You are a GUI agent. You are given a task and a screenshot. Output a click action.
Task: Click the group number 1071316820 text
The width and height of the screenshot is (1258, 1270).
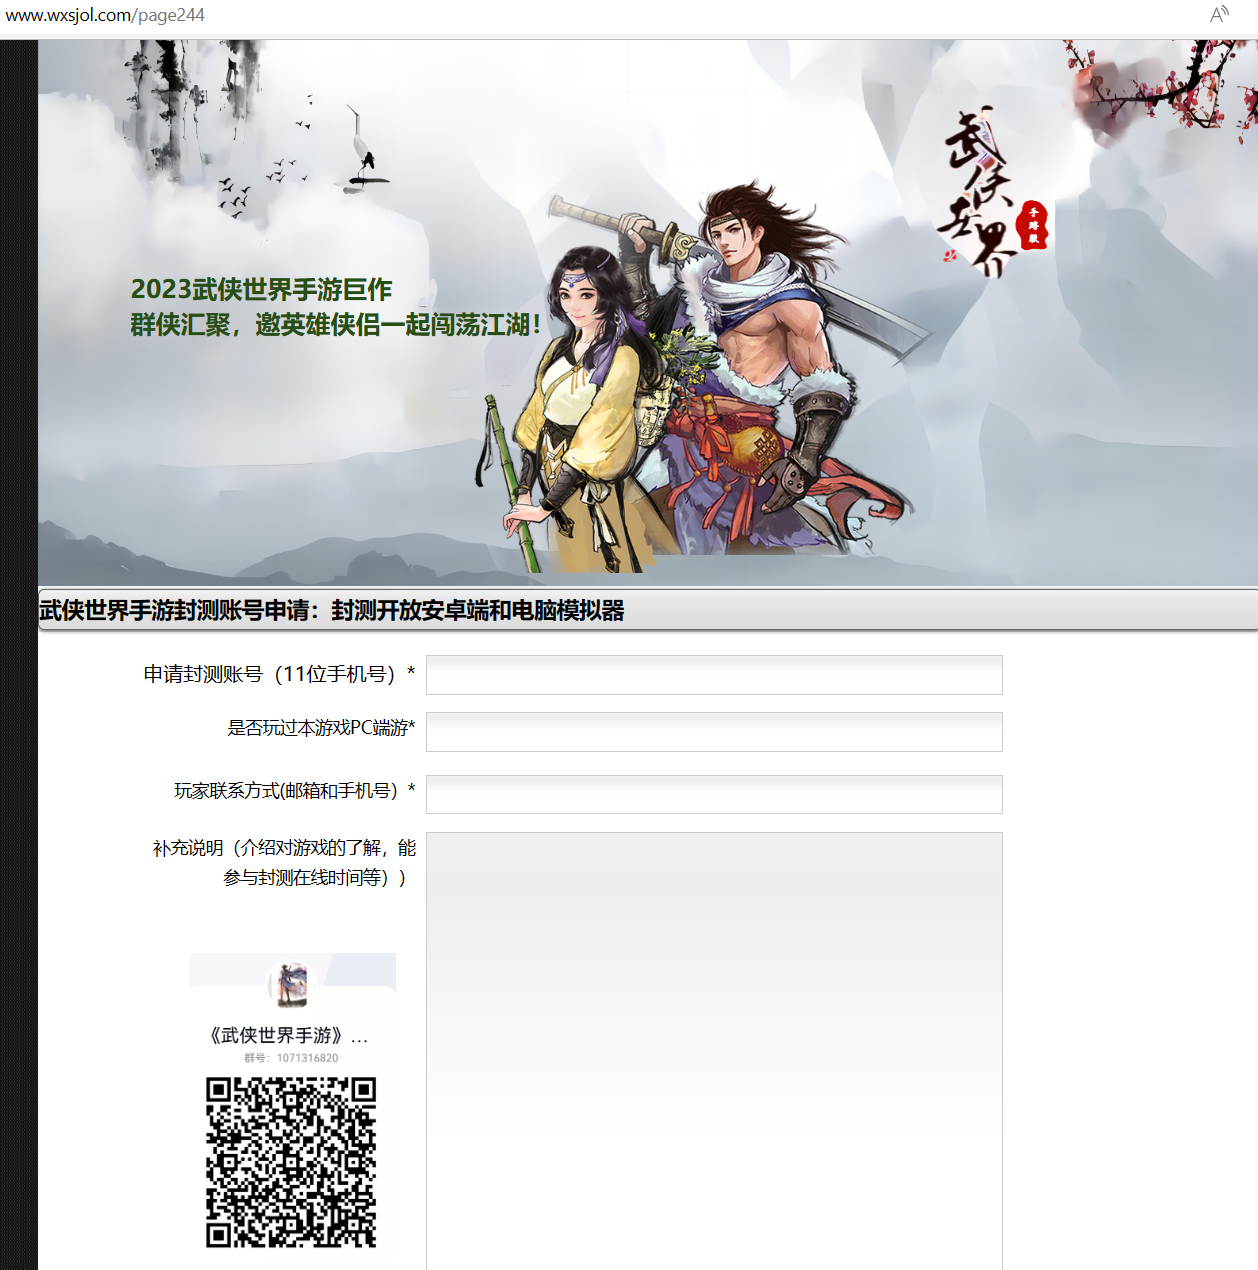click(x=291, y=1058)
